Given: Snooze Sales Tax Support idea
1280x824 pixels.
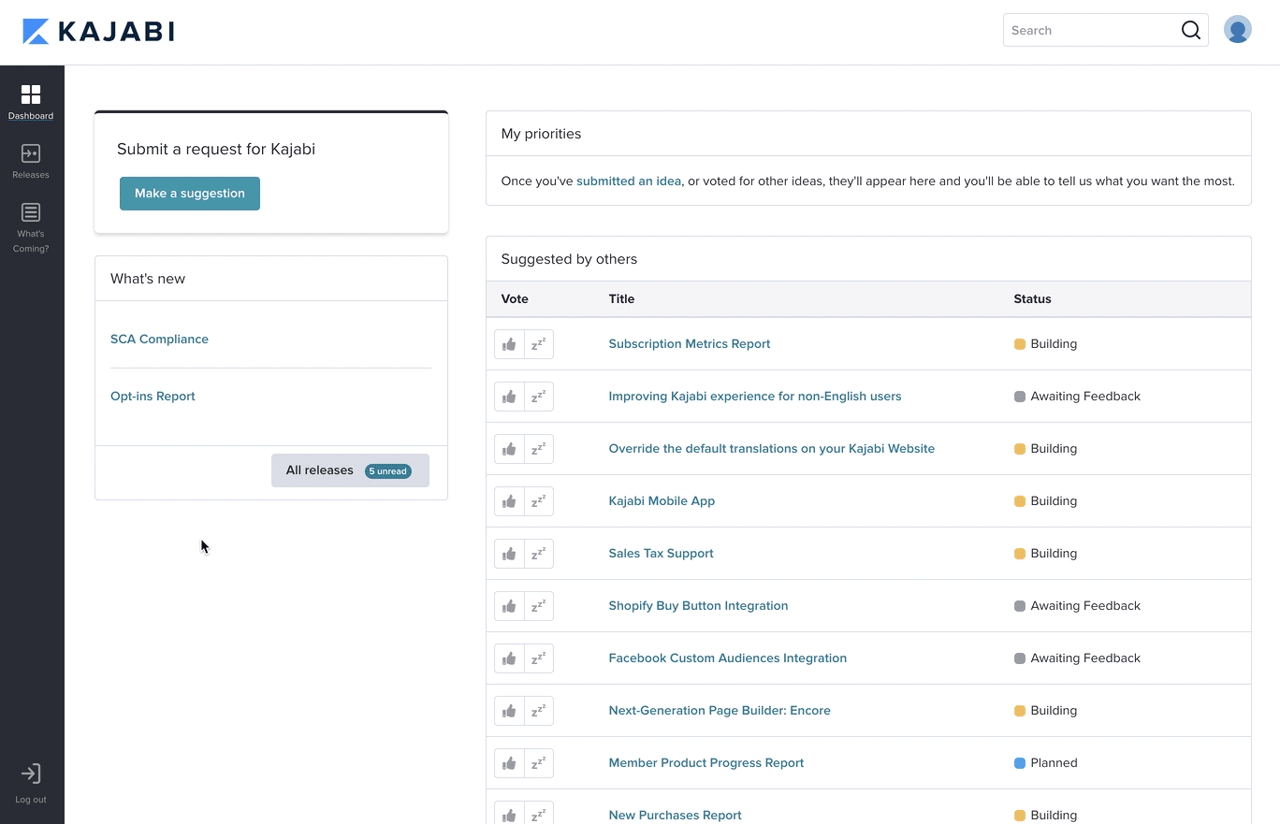Looking at the screenshot, I should (x=539, y=554).
